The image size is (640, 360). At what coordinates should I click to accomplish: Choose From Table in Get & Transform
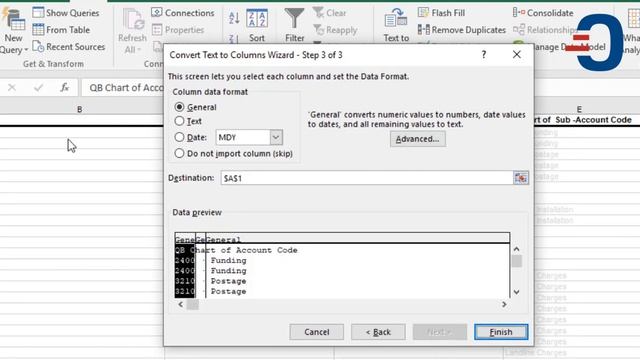click(x=61, y=30)
